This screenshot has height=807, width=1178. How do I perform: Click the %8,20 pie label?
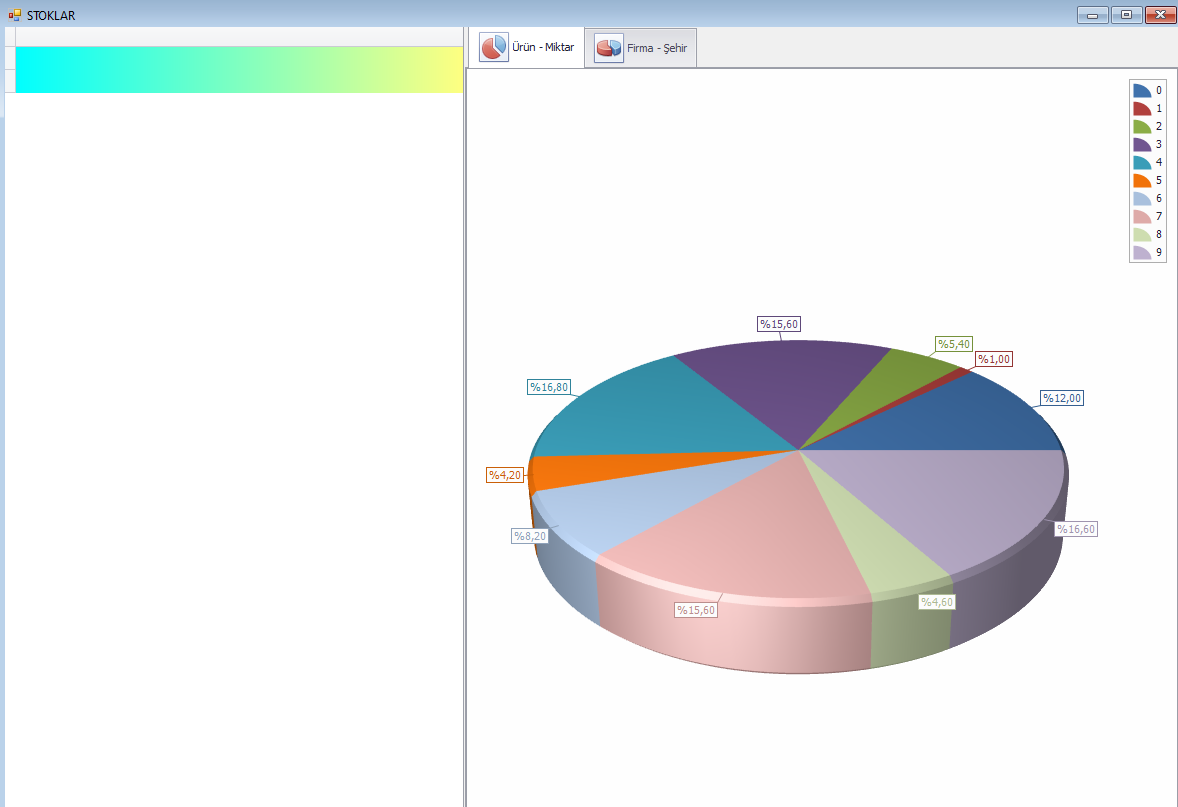pyautogui.click(x=530, y=536)
